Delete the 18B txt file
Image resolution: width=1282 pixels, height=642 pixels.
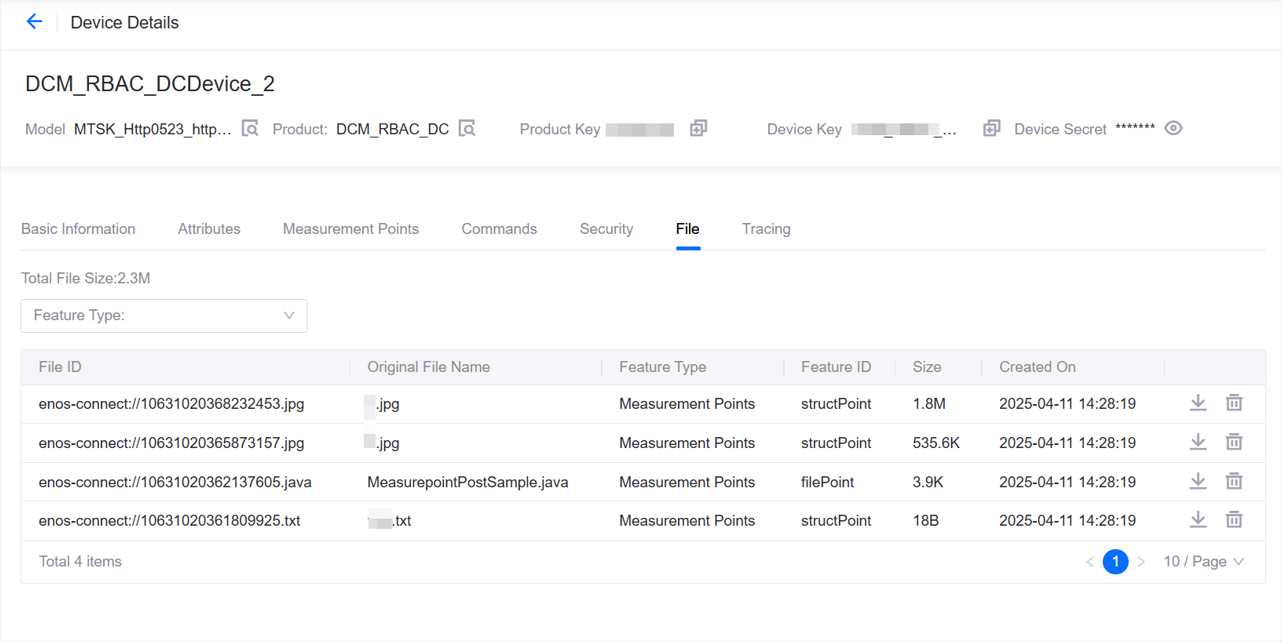1234,519
